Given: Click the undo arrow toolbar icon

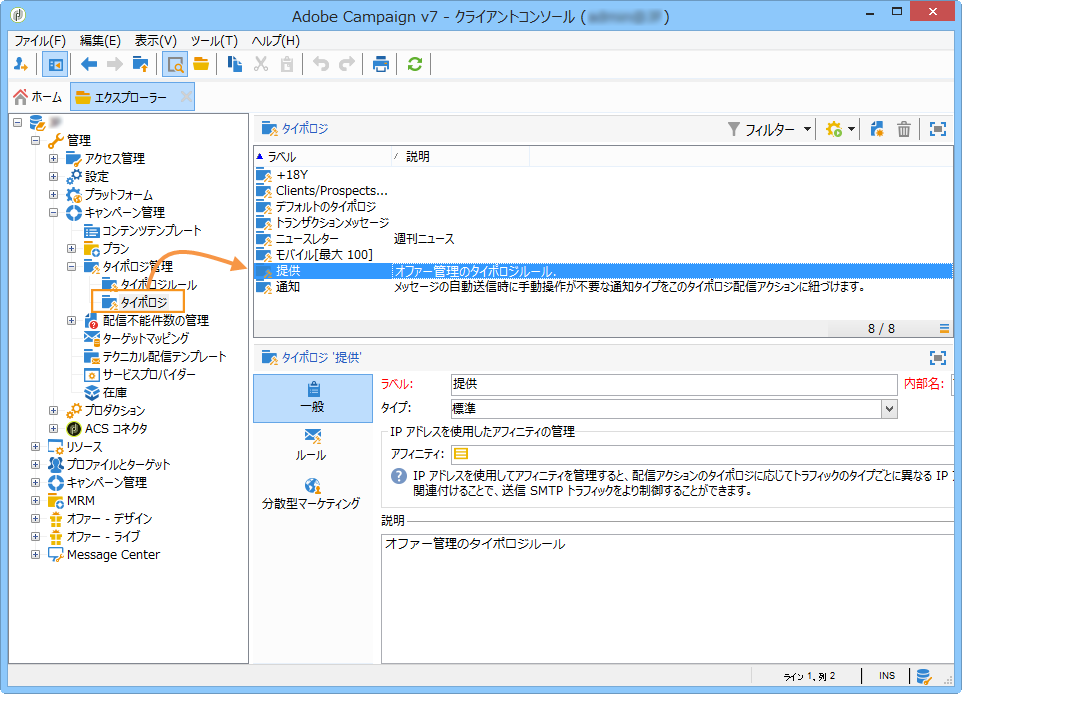Looking at the screenshot, I should click(320, 65).
